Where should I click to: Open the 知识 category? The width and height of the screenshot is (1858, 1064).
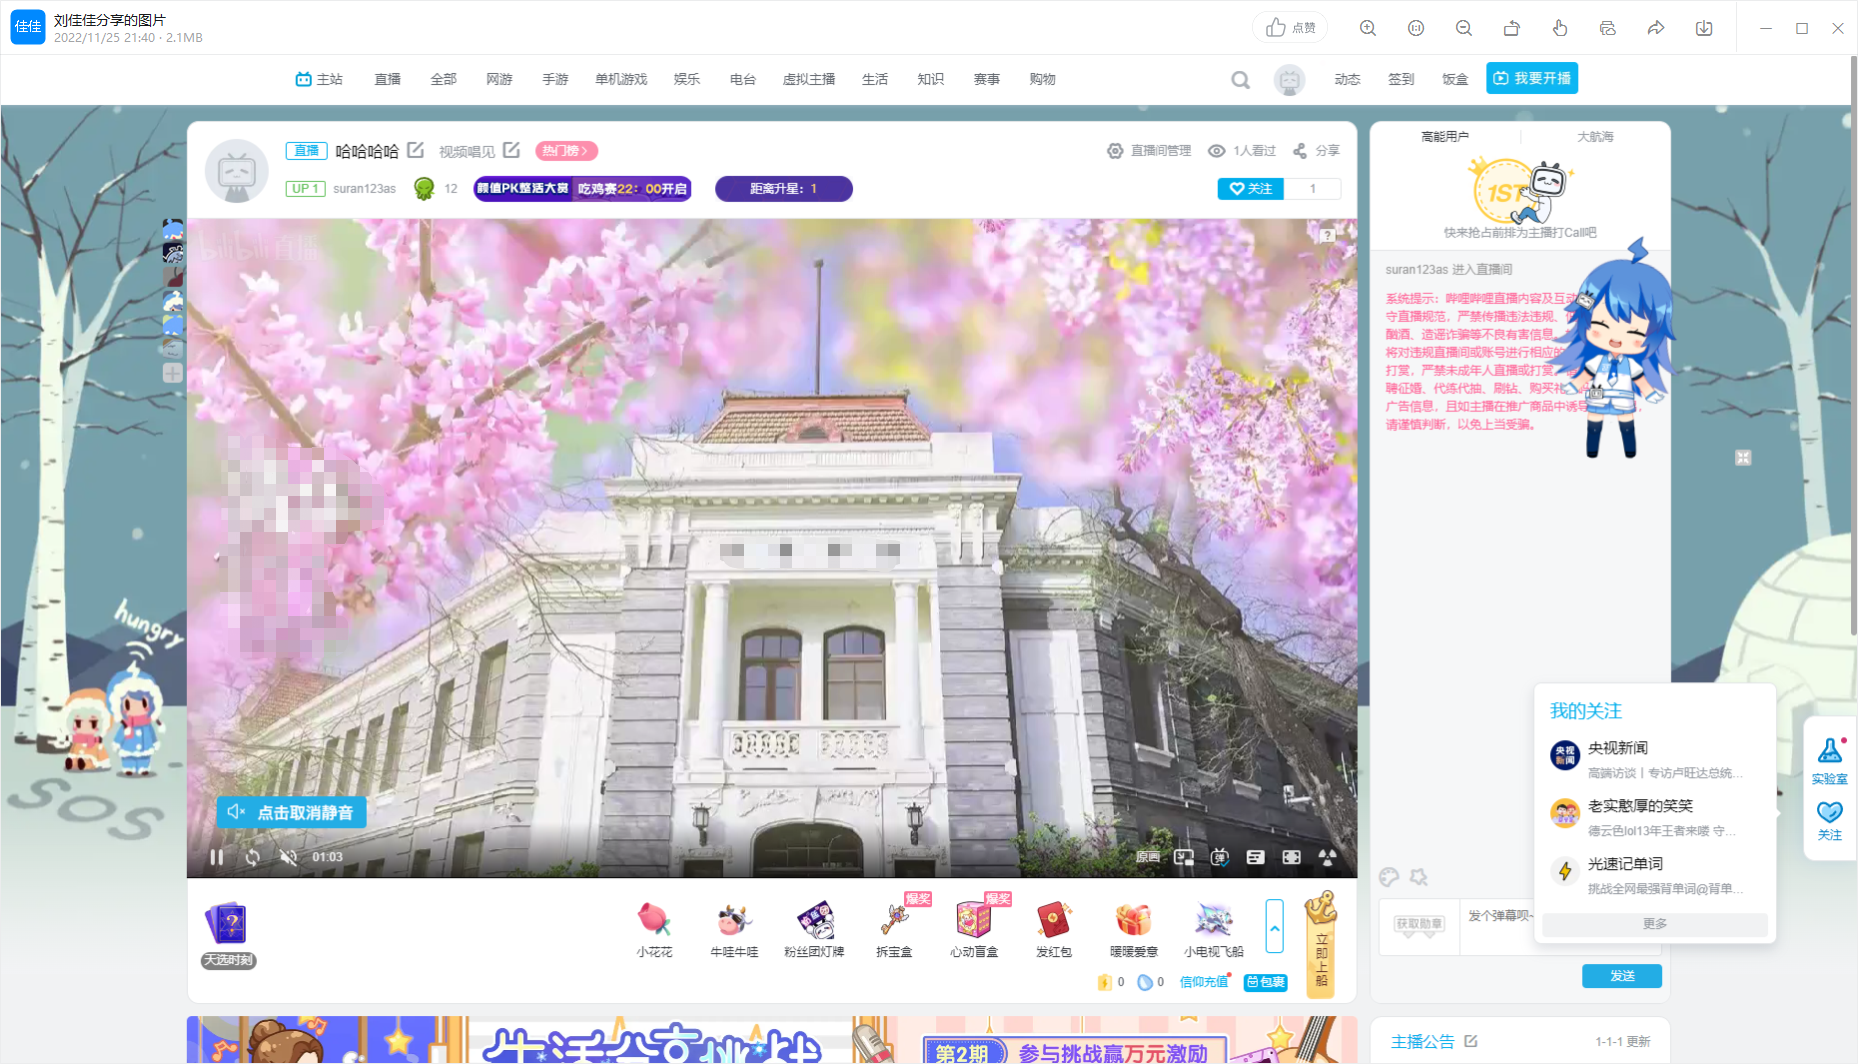click(931, 79)
